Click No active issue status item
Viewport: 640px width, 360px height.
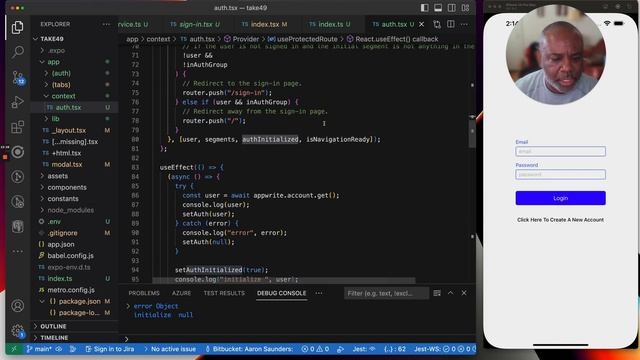(170, 349)
